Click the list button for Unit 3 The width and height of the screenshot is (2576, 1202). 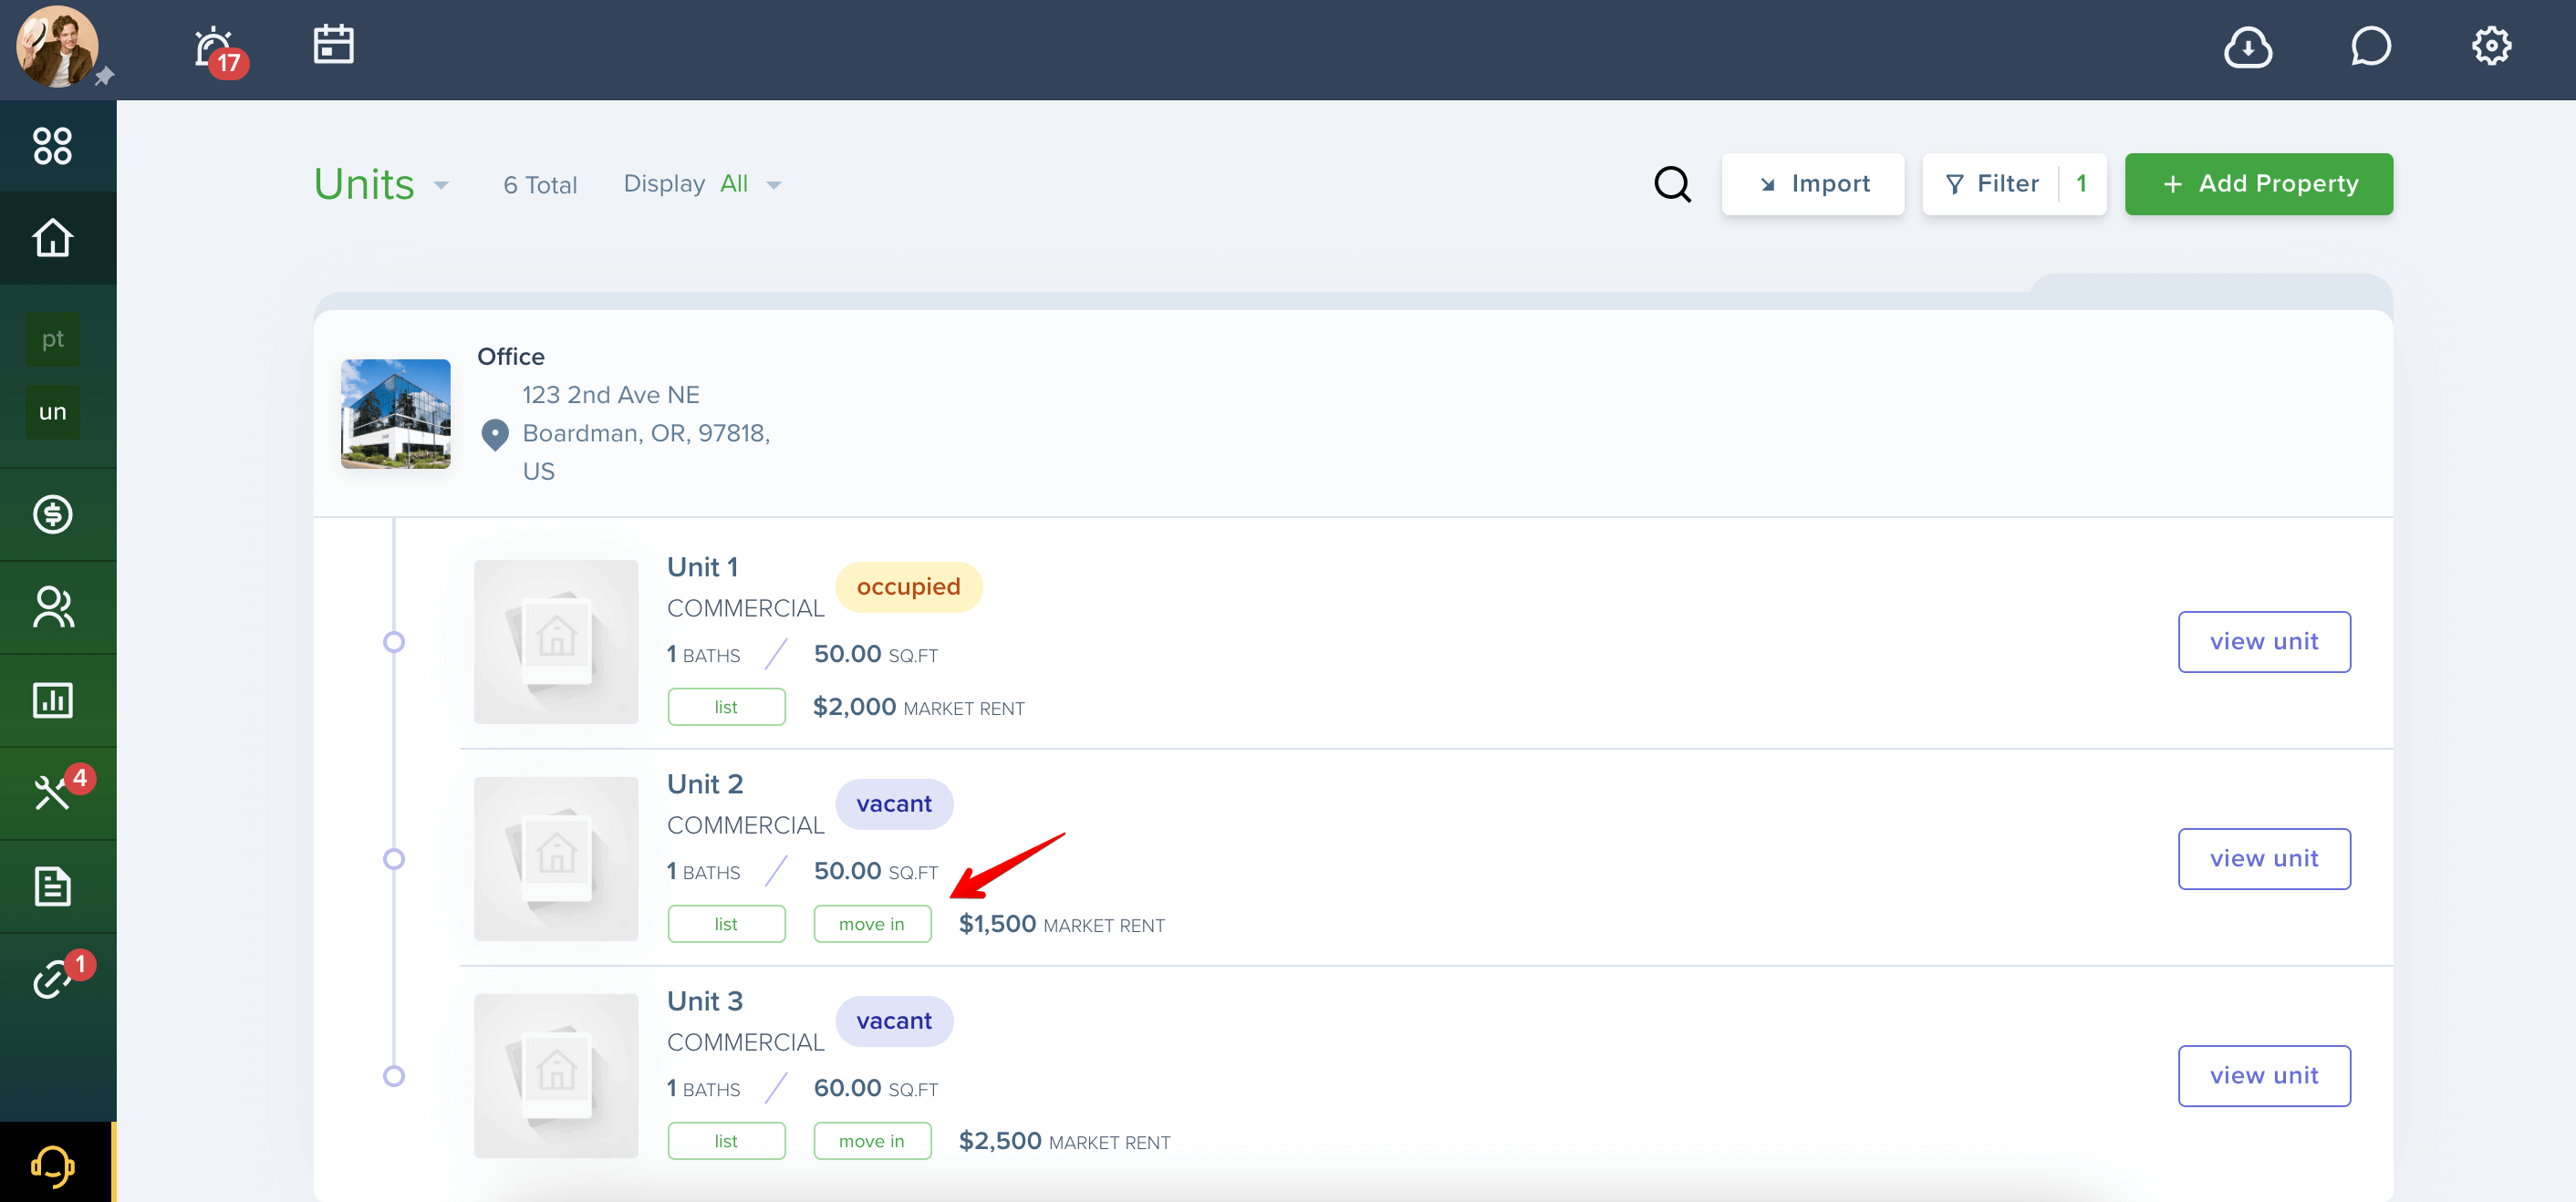coord(726,1141)
